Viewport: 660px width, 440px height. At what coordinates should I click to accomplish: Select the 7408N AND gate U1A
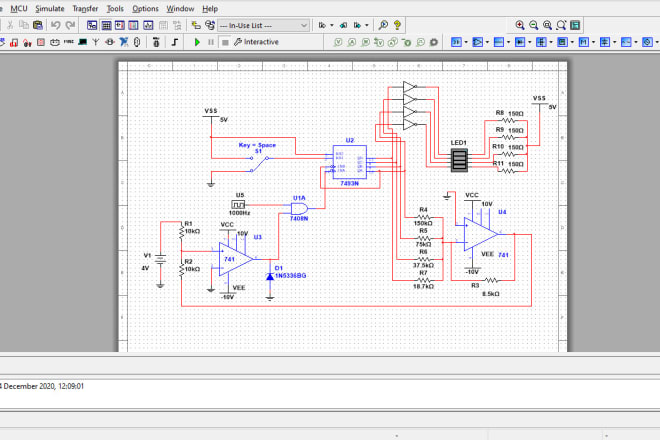click(299, 208)
